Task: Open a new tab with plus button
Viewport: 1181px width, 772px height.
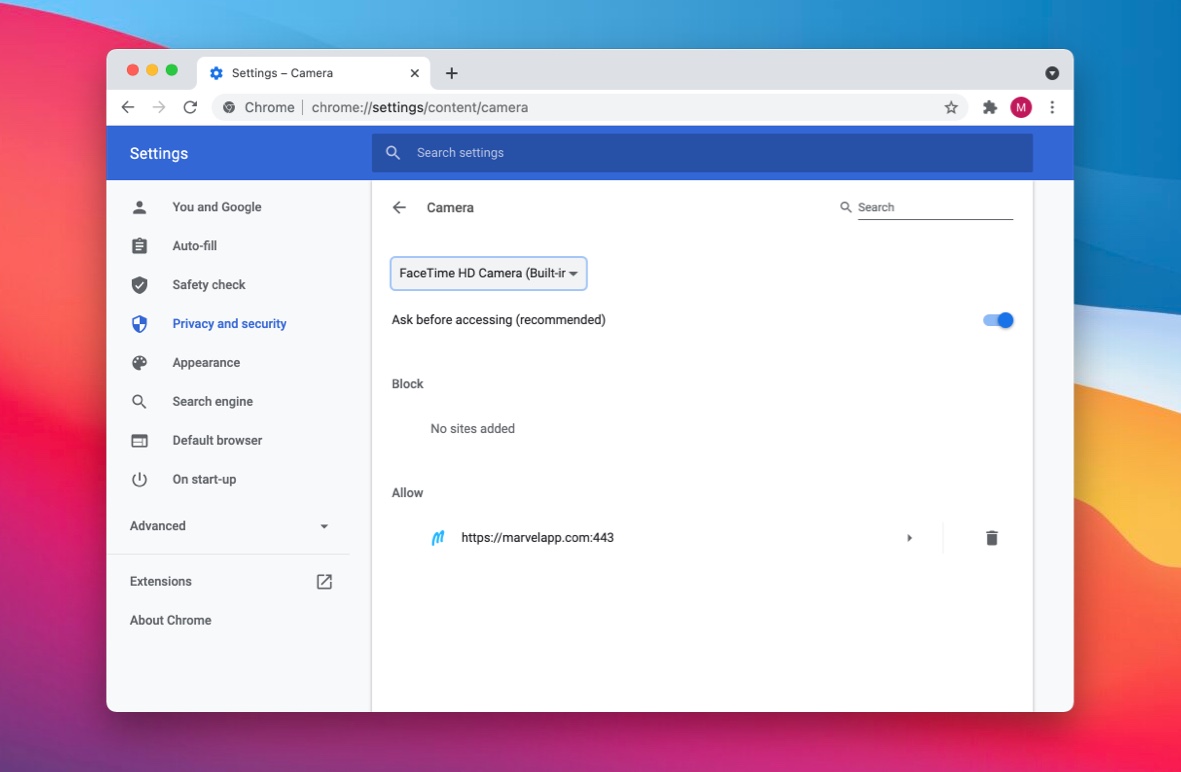Action: [x=451, y=73]
